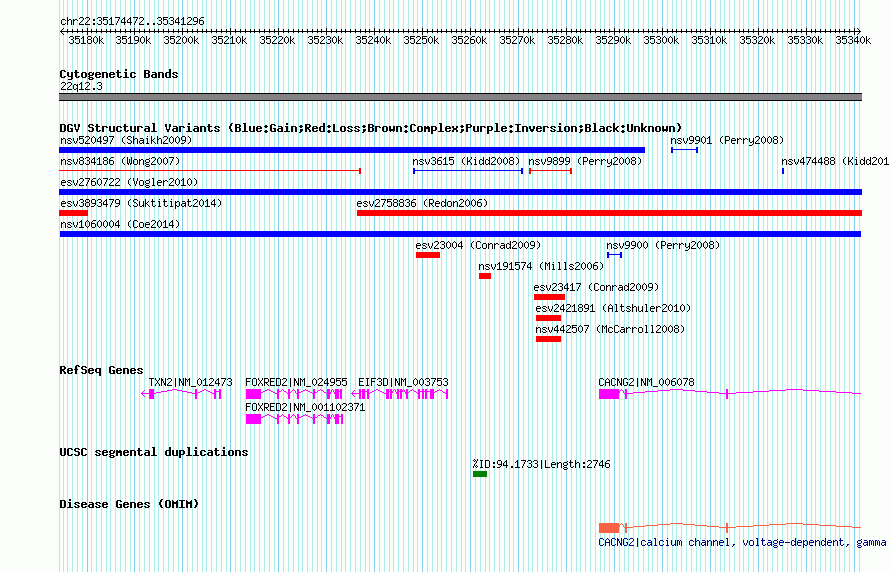Click the 35300k ruler label

(x=661, y=40)
